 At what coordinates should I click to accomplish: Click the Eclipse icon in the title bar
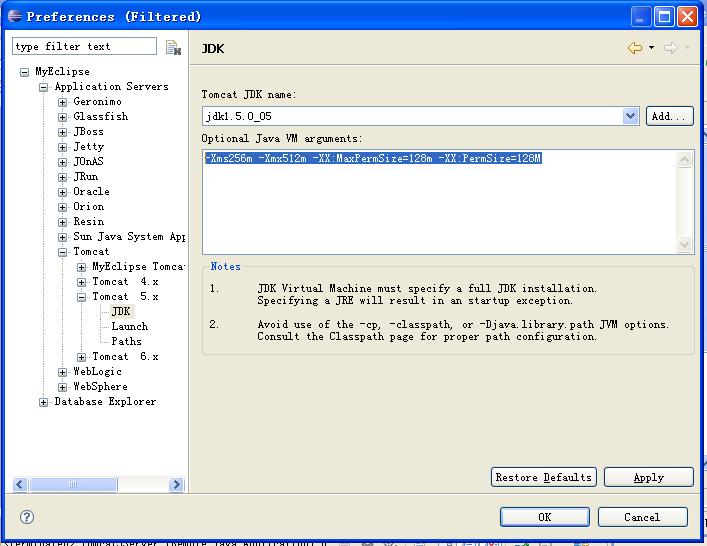(x=14, y=16)
